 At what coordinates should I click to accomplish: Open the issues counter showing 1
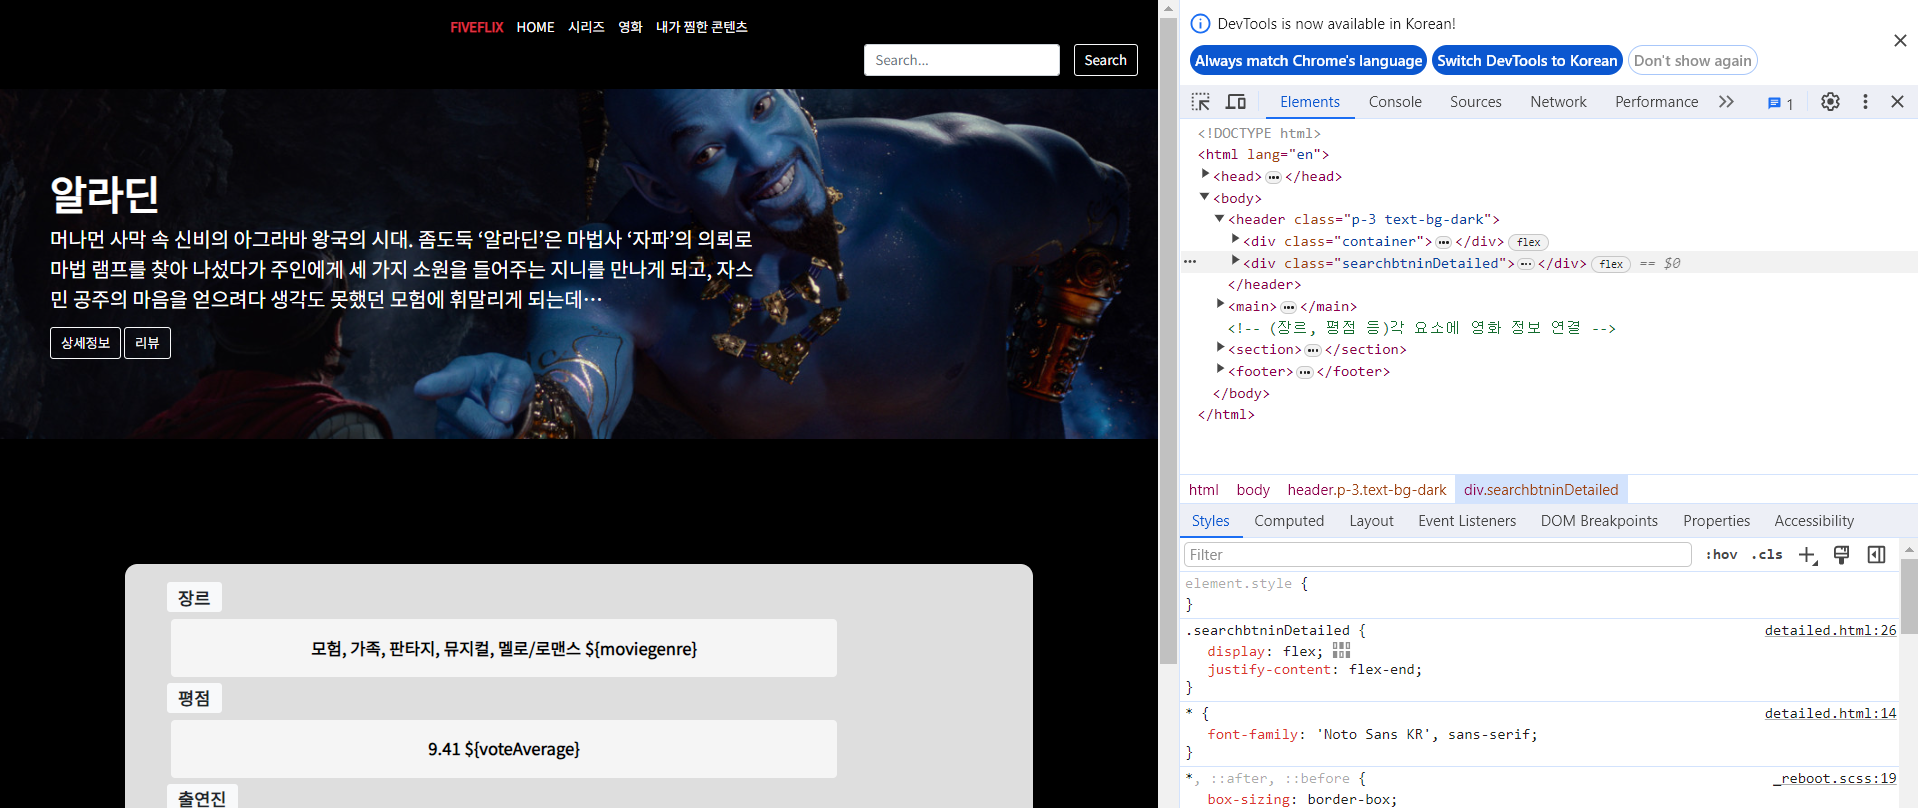1780,103
